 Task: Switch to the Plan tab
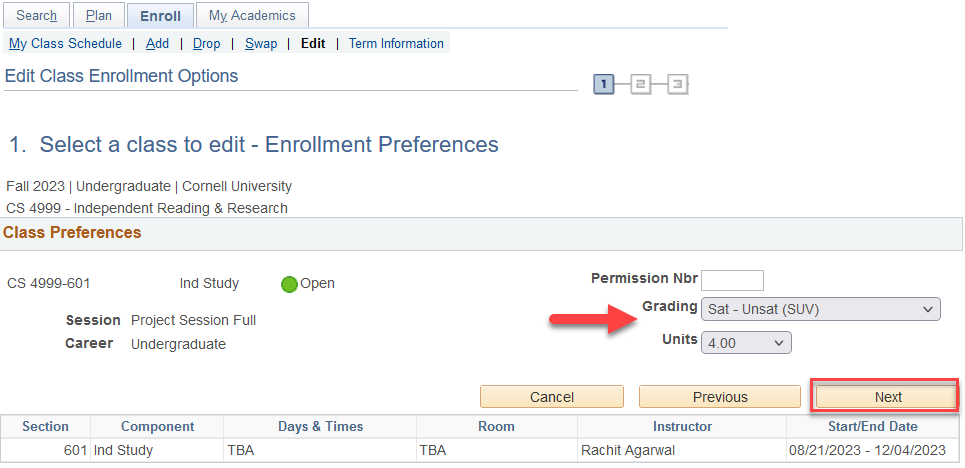point(99,16)
